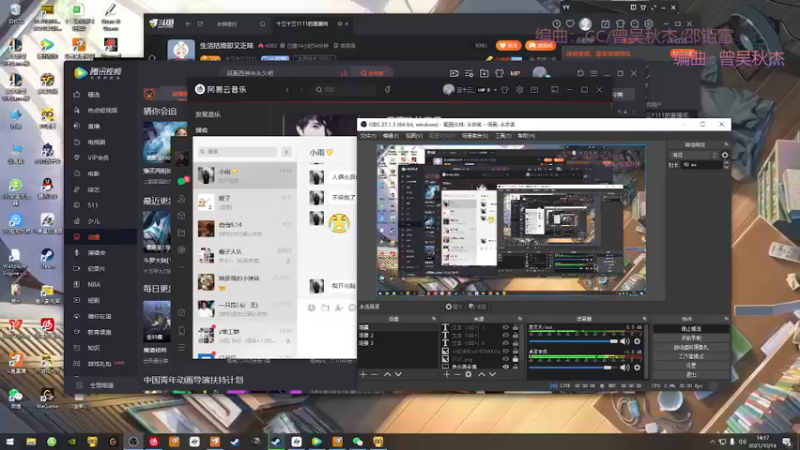Click the WeChat search field
The width and height of the screenshot is (800, 450).
click(238, 152)
